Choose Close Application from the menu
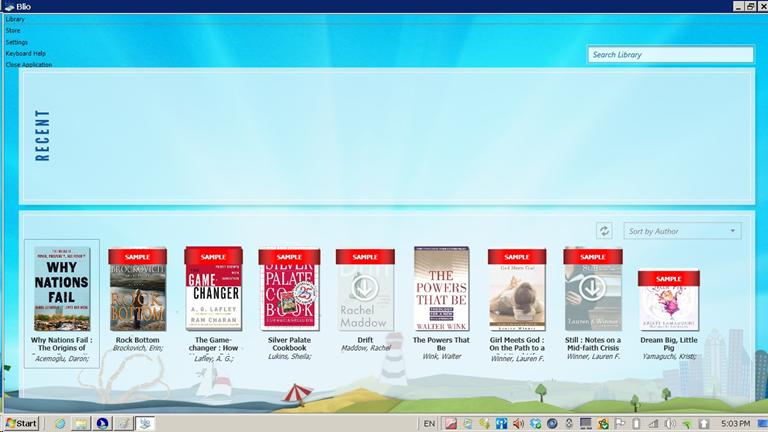 29,65
